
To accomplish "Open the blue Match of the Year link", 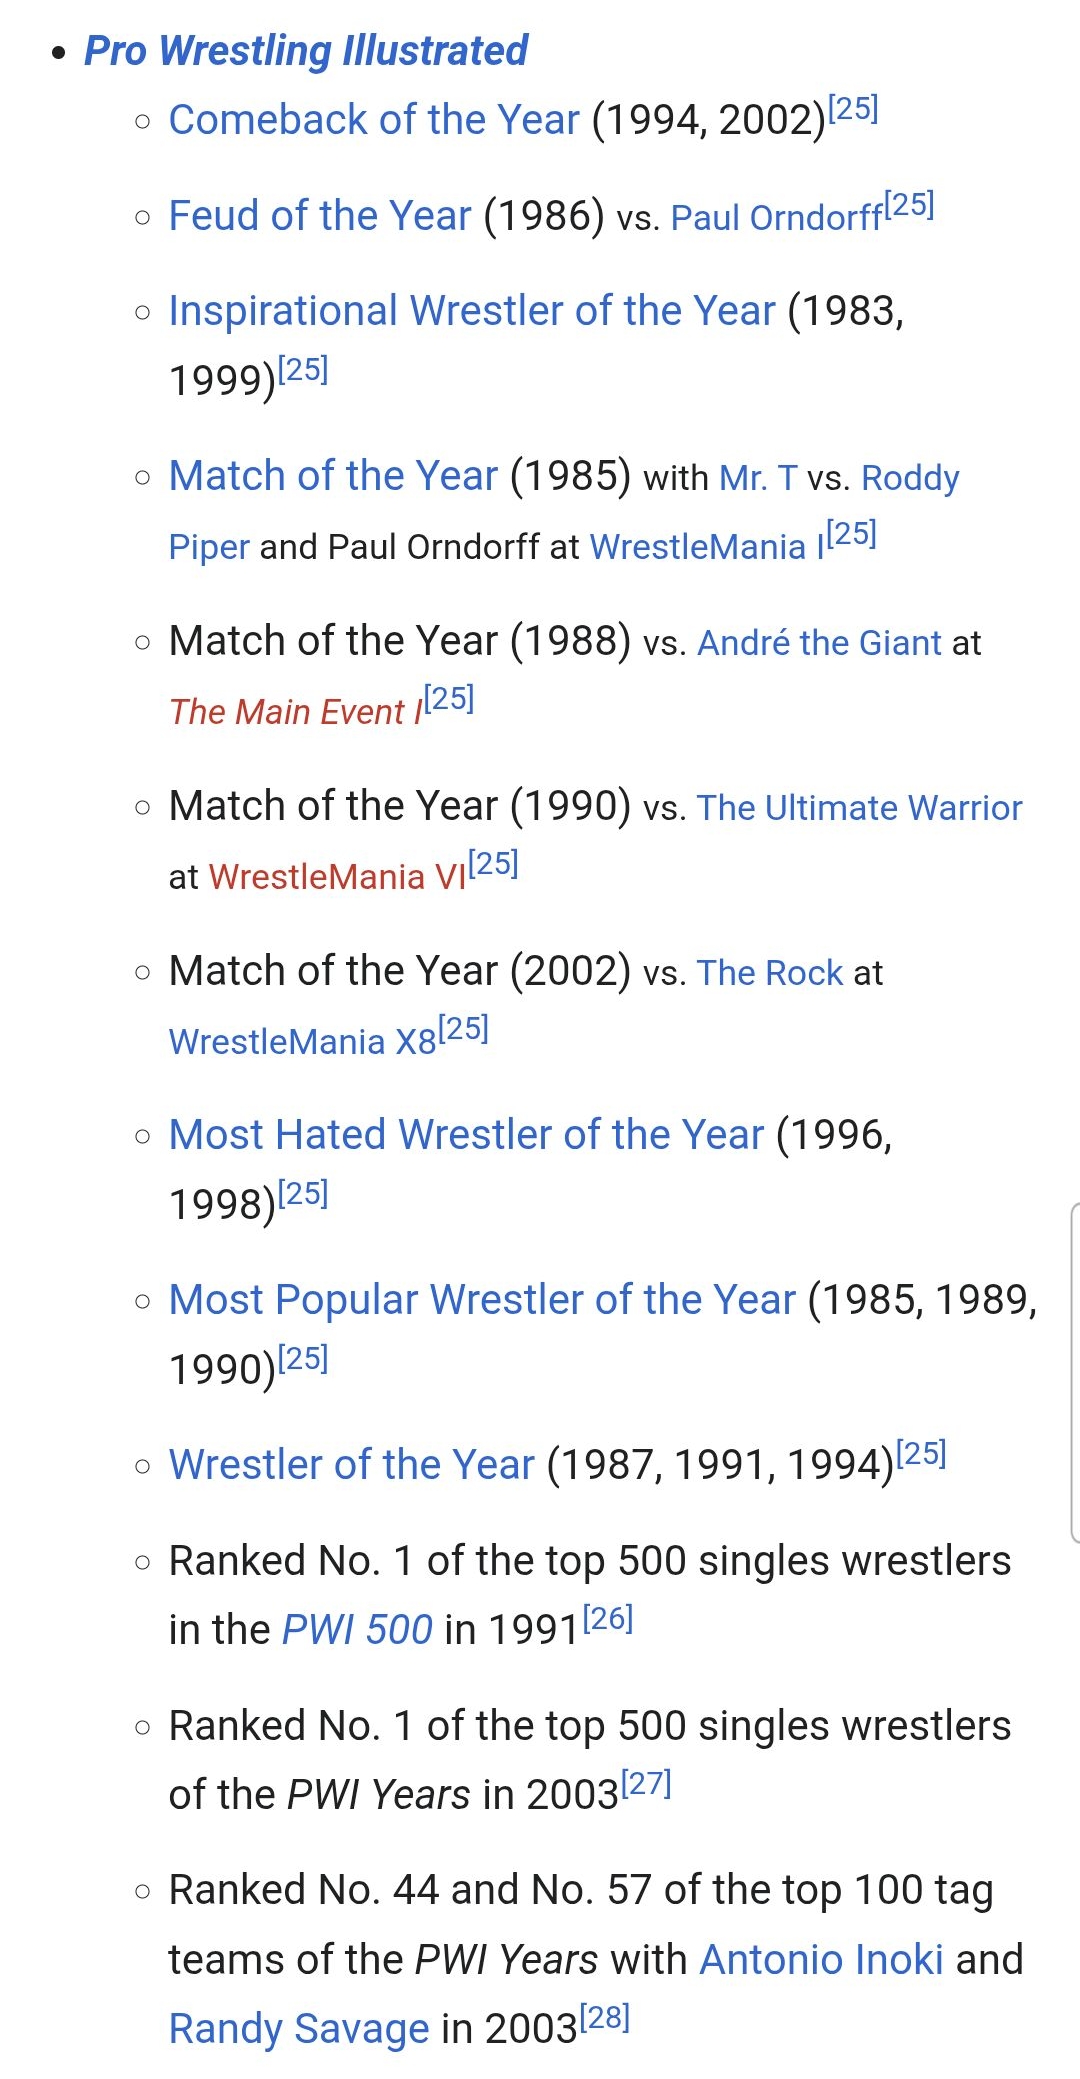I will click(x=333, y=476).
